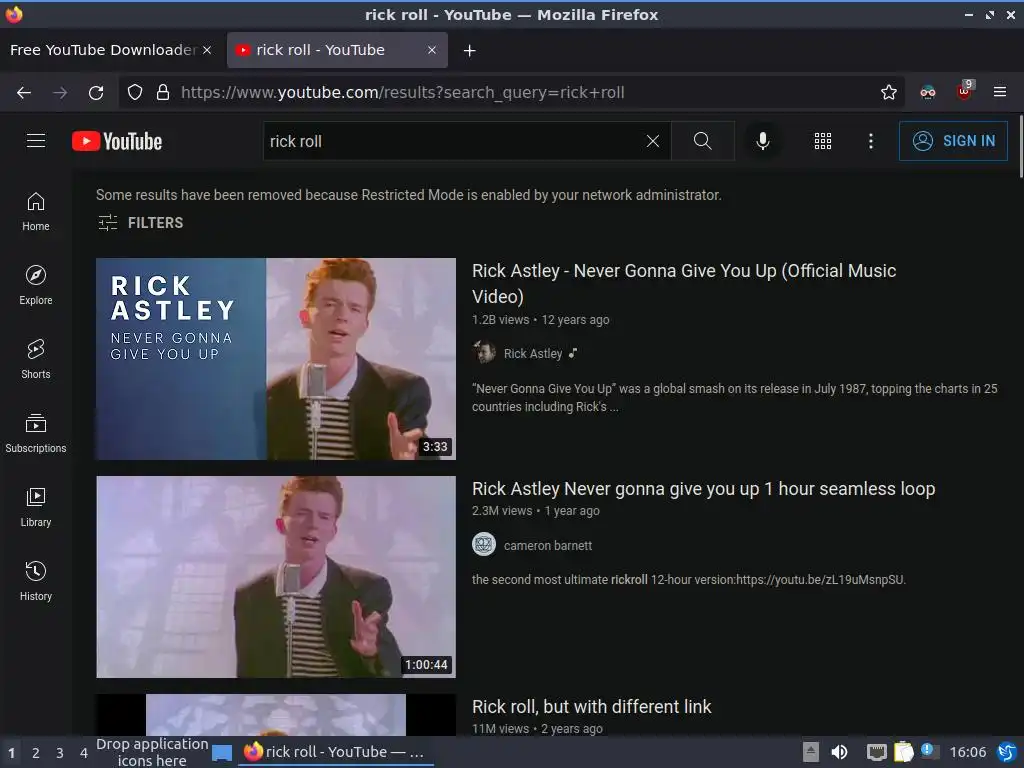Click the '1.2B views' text
Screen dimensions: 1024x768
(x=500, y=320)
